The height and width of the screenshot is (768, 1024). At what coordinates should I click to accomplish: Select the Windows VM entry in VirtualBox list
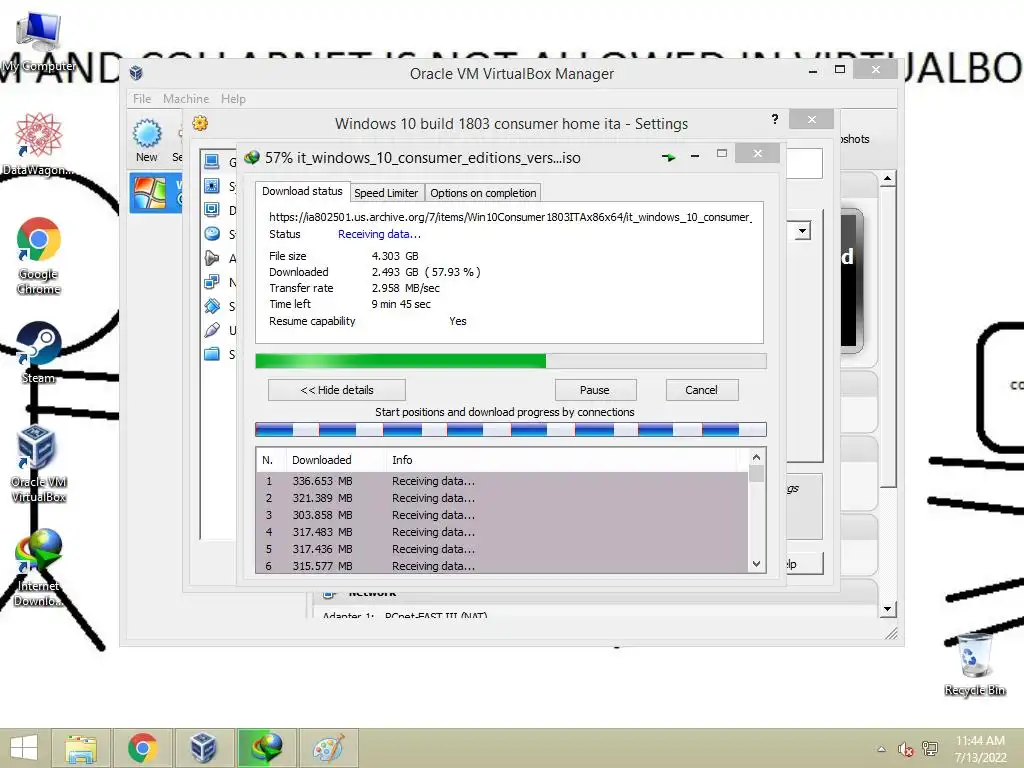[x=155, y=193]
